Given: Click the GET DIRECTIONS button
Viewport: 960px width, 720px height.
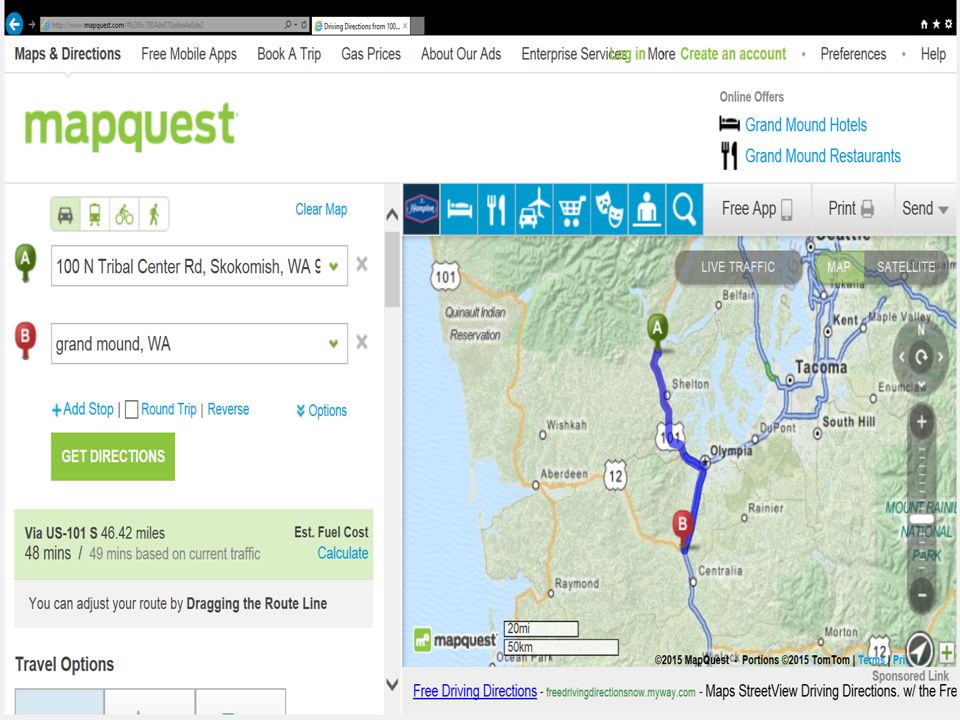Looking at the screenshot, I should pyautogui.click(x=113, y=456).
